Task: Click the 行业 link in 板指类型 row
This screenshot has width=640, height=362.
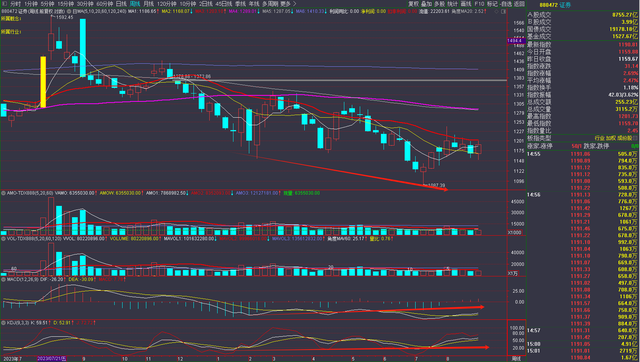Action: pos(600,138)
